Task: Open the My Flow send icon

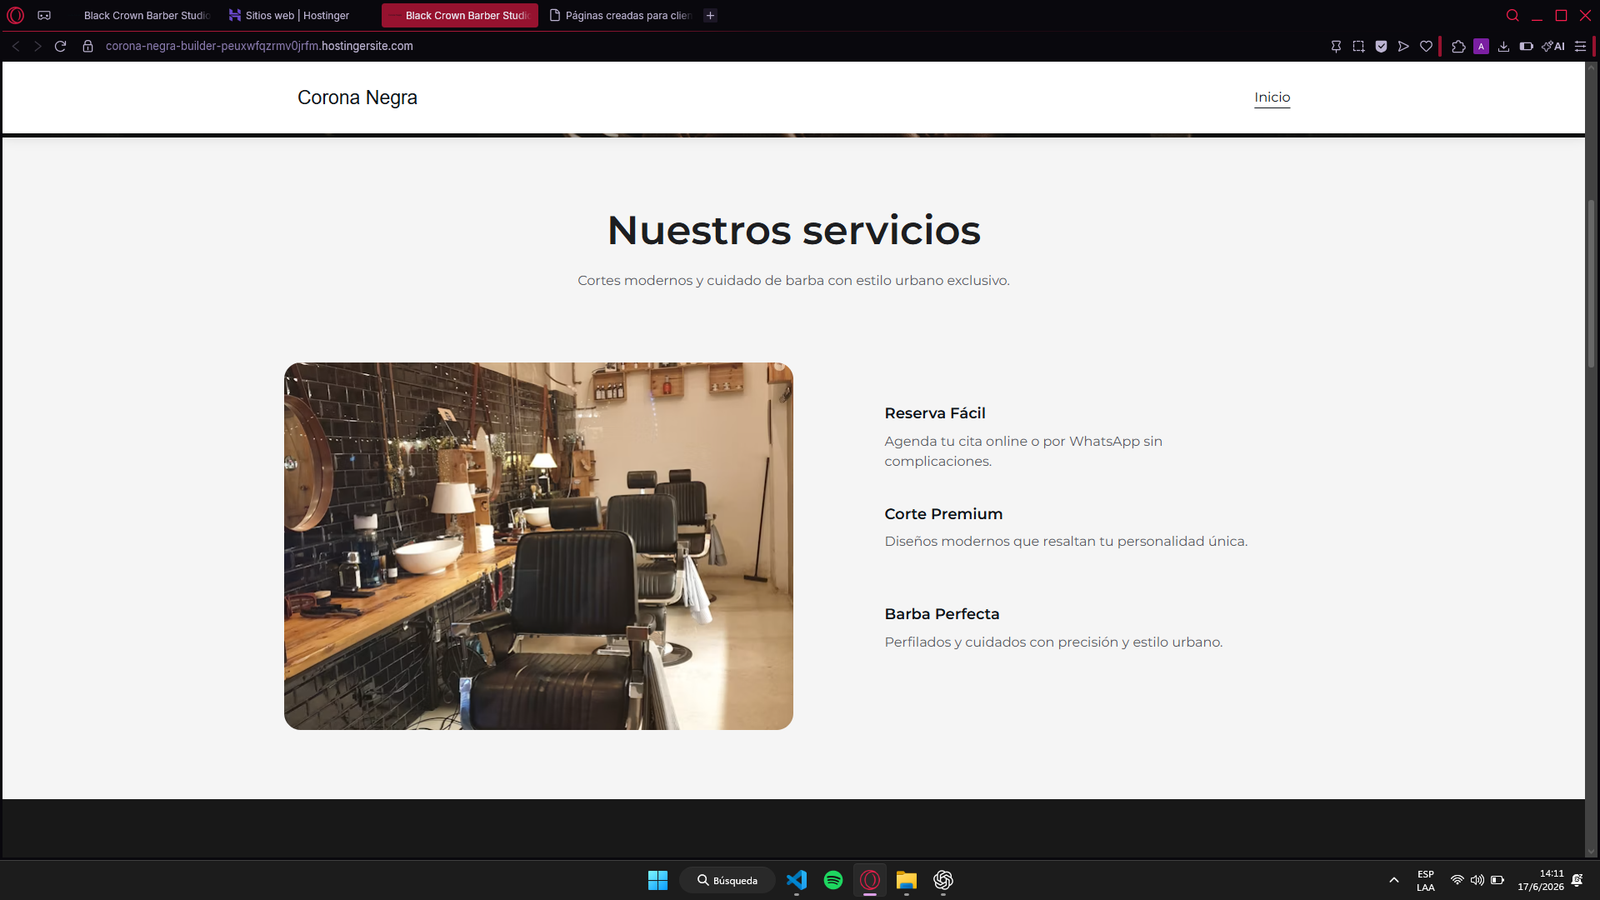Action: coord(1403,46)
